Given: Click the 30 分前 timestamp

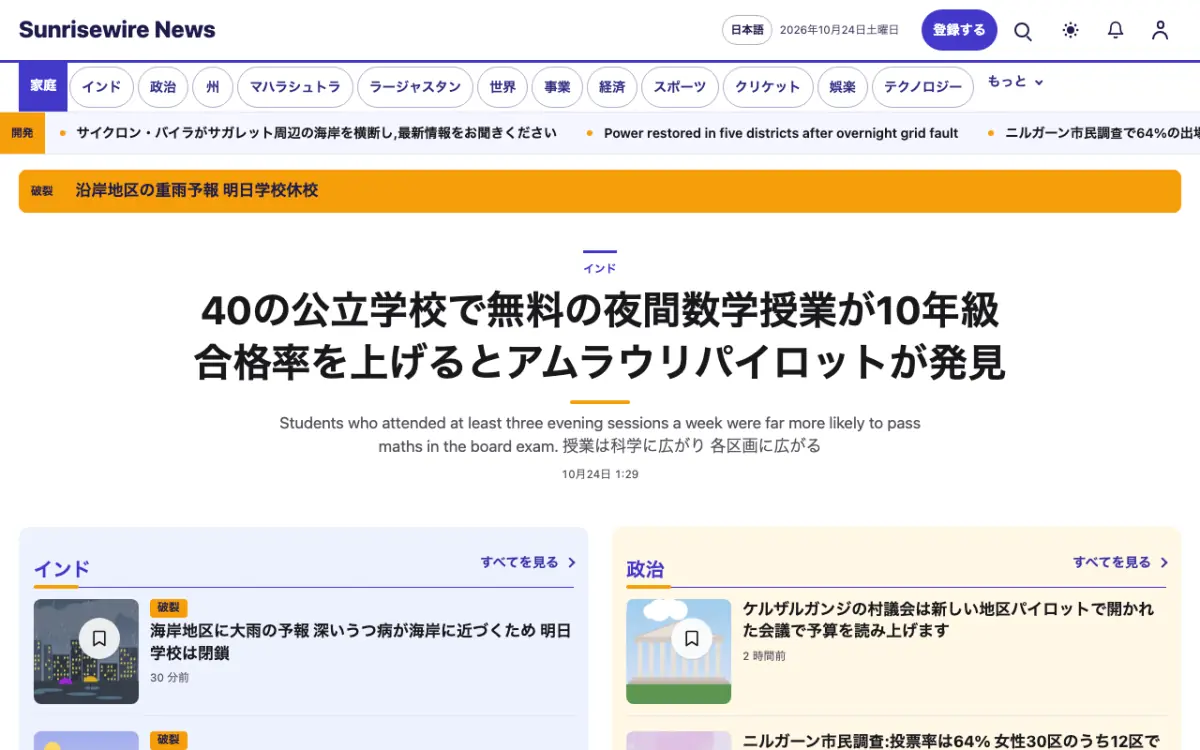Looking at the screenshot, I should click(x=170, y=678).
